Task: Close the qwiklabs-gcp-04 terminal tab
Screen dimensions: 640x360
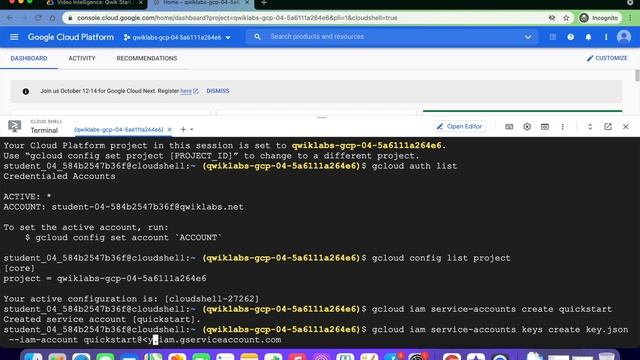Action: click(x=169, y=130)
